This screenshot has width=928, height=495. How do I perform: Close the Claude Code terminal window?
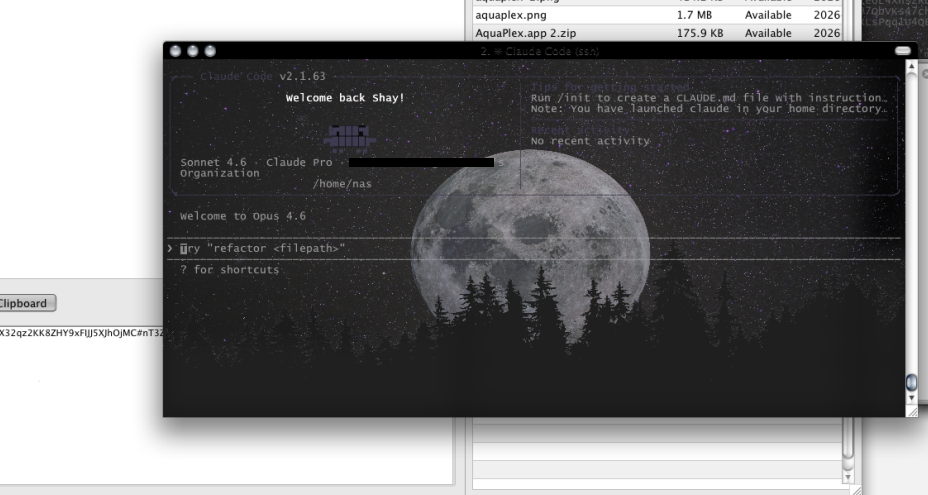pyautogui.click(x=175, y=51)
